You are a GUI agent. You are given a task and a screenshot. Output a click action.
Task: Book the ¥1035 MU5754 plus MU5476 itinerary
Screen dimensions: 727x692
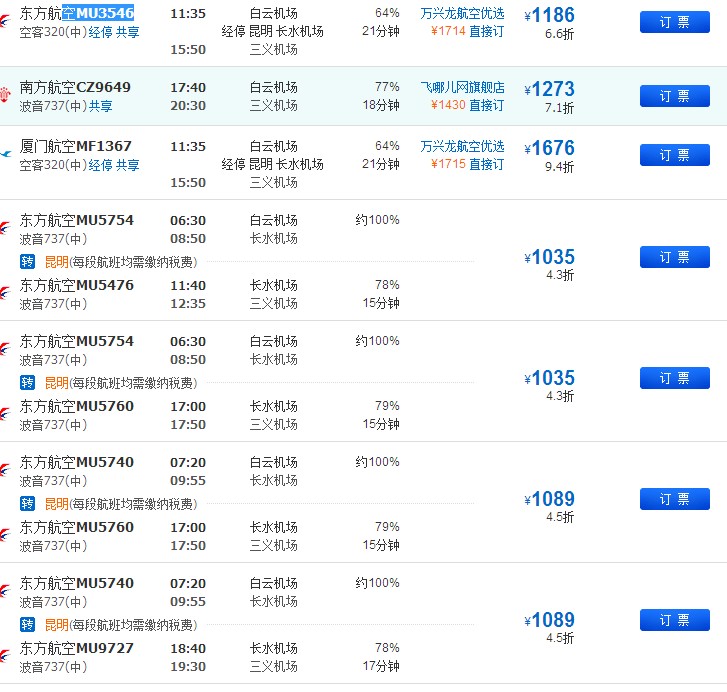[675, 257]
